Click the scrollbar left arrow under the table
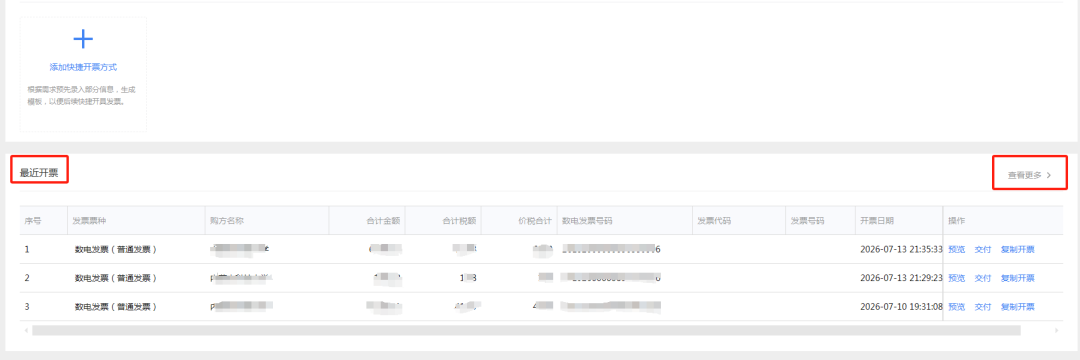Image resolution: width=1080 pixels, height=360 pixels. pos(27,331)
